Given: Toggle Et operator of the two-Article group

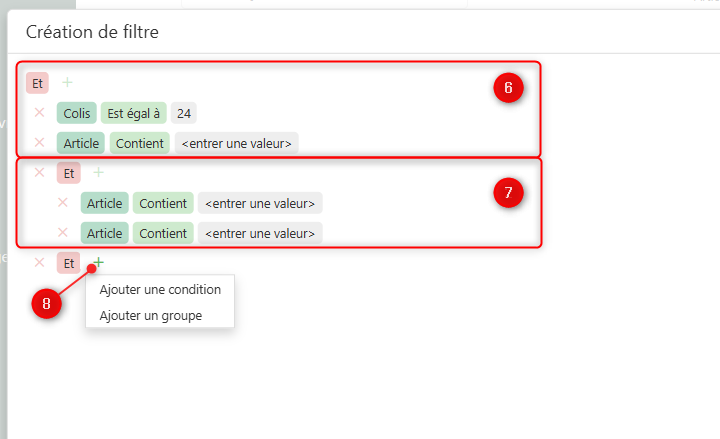Looking at the screenshot, I should (69, 173).
